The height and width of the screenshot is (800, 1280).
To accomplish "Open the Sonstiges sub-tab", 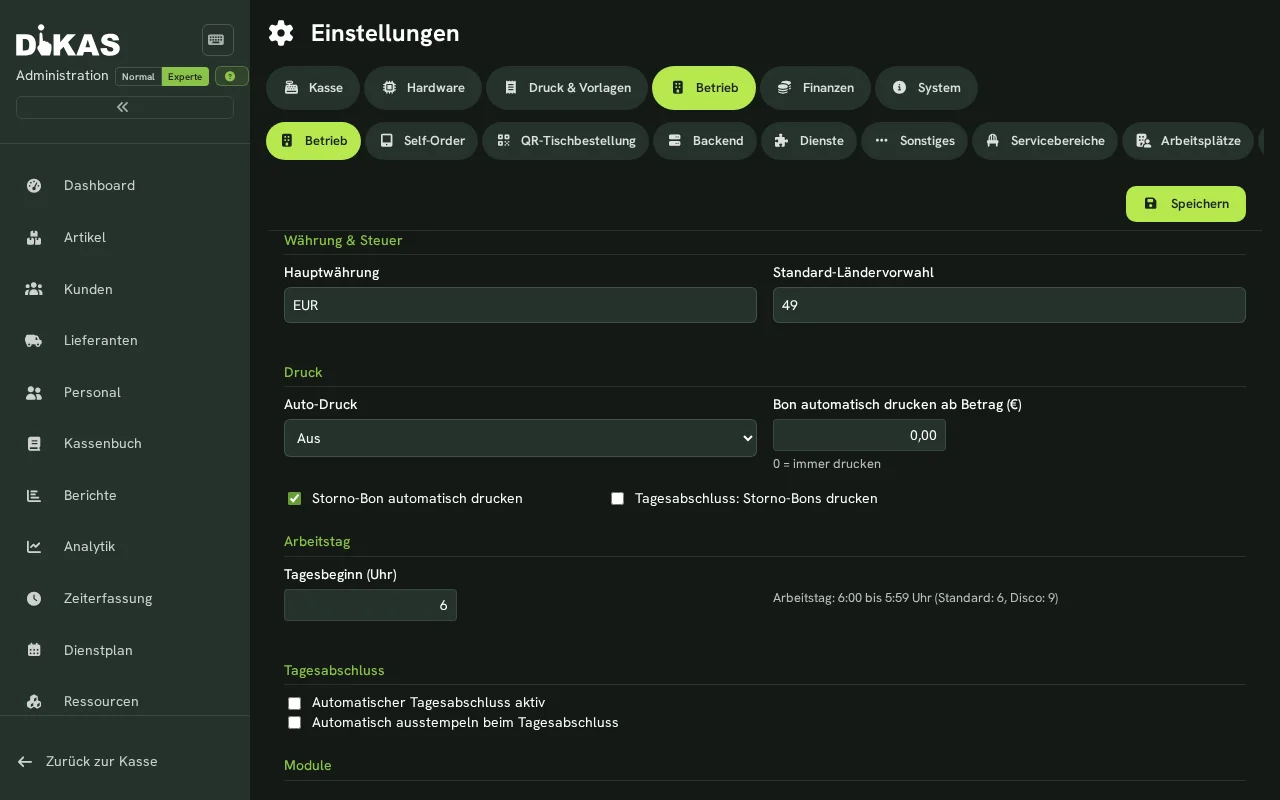I will (x=914, y=141).
